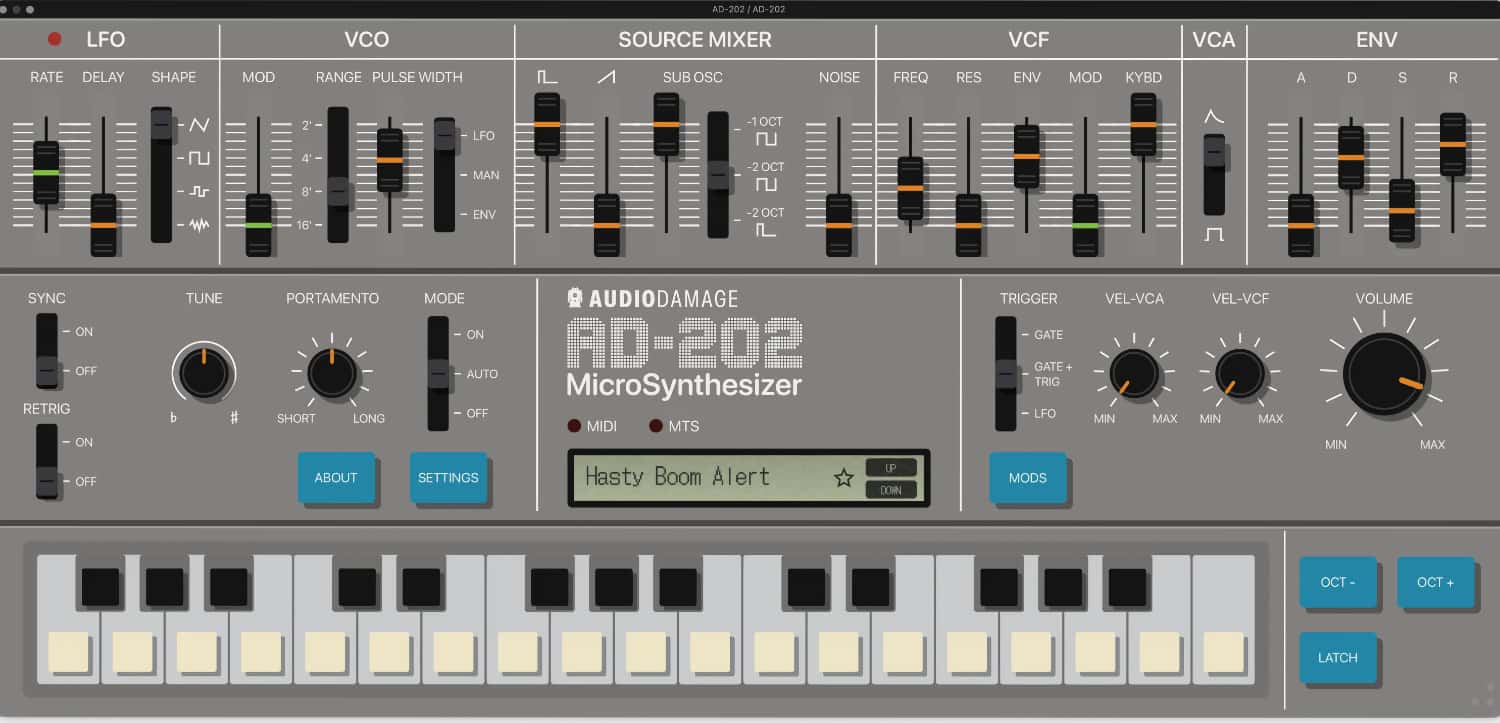Click the ENV release (R) slider handle
The width and height of the screenshot is (1500, 723).
1453,144
